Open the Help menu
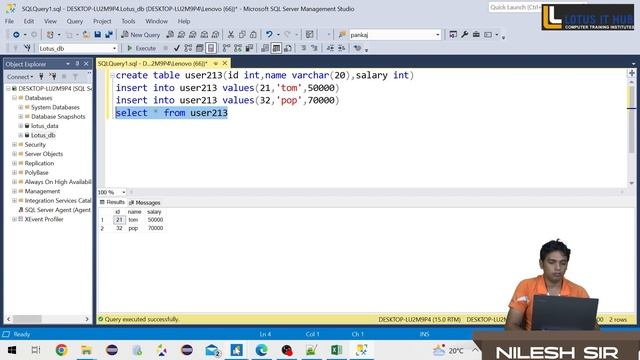This screenshot has height=360, width=640. pos(184,21)
